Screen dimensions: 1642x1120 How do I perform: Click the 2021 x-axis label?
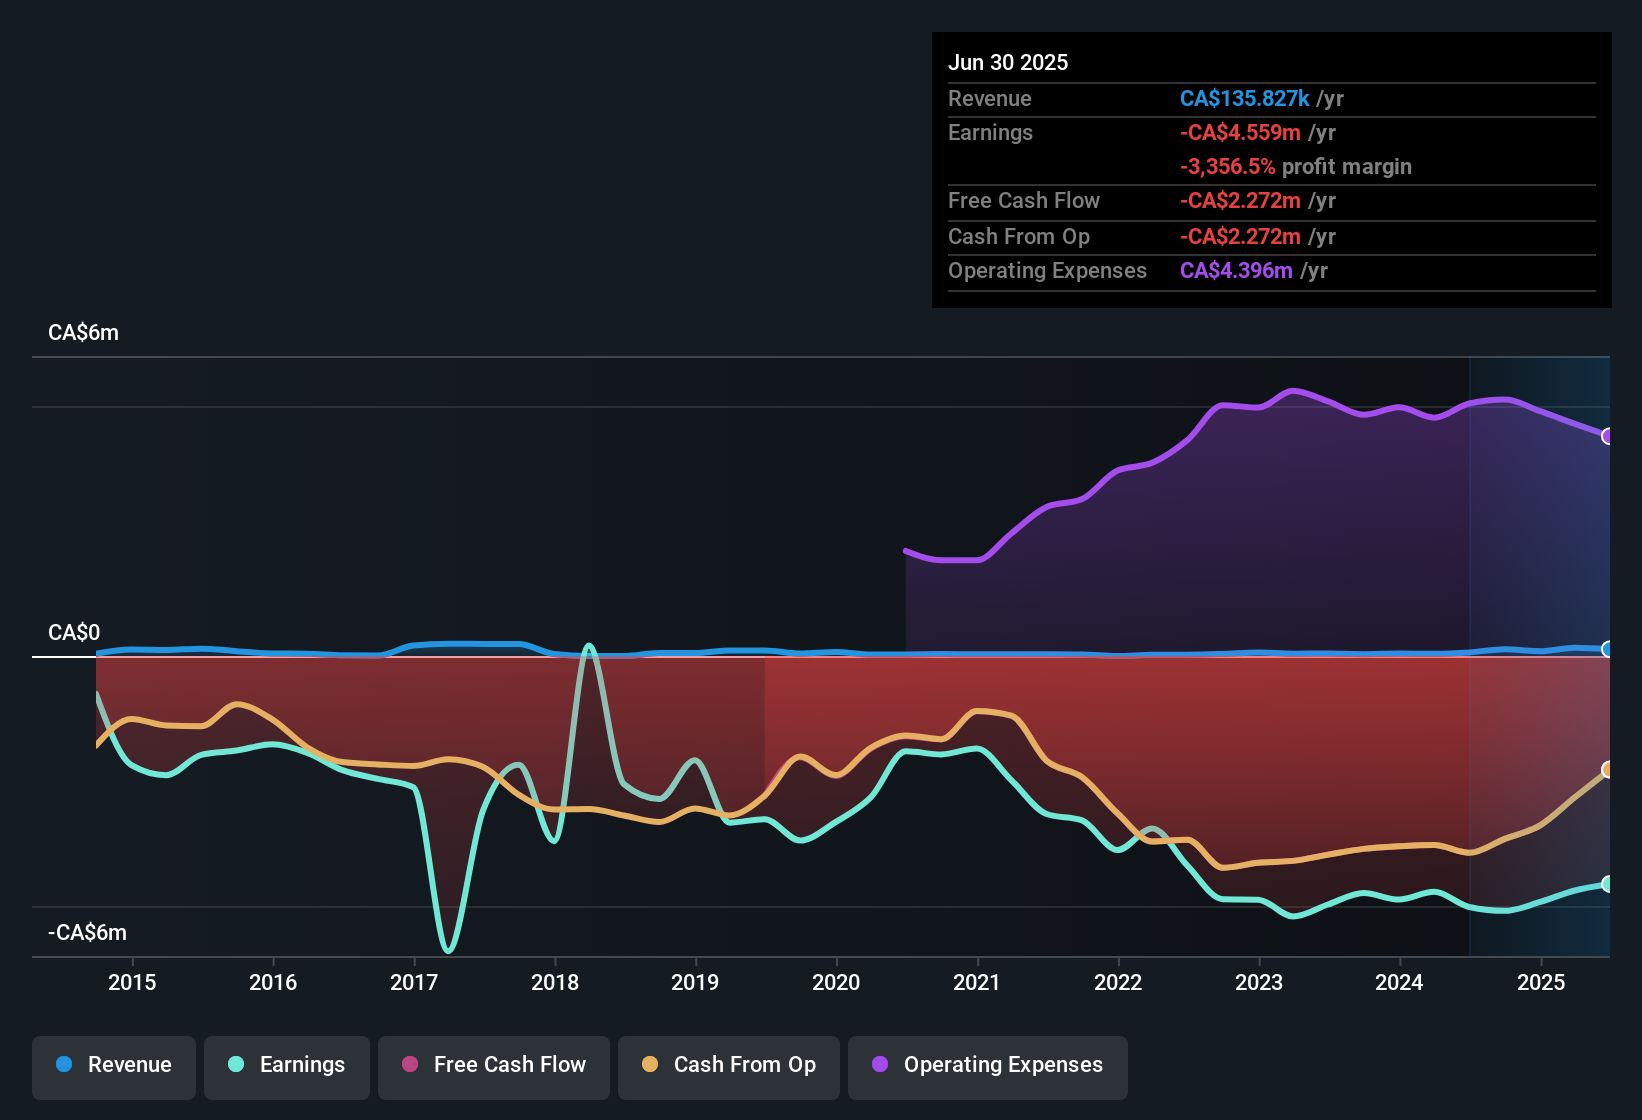pos(977,982)
